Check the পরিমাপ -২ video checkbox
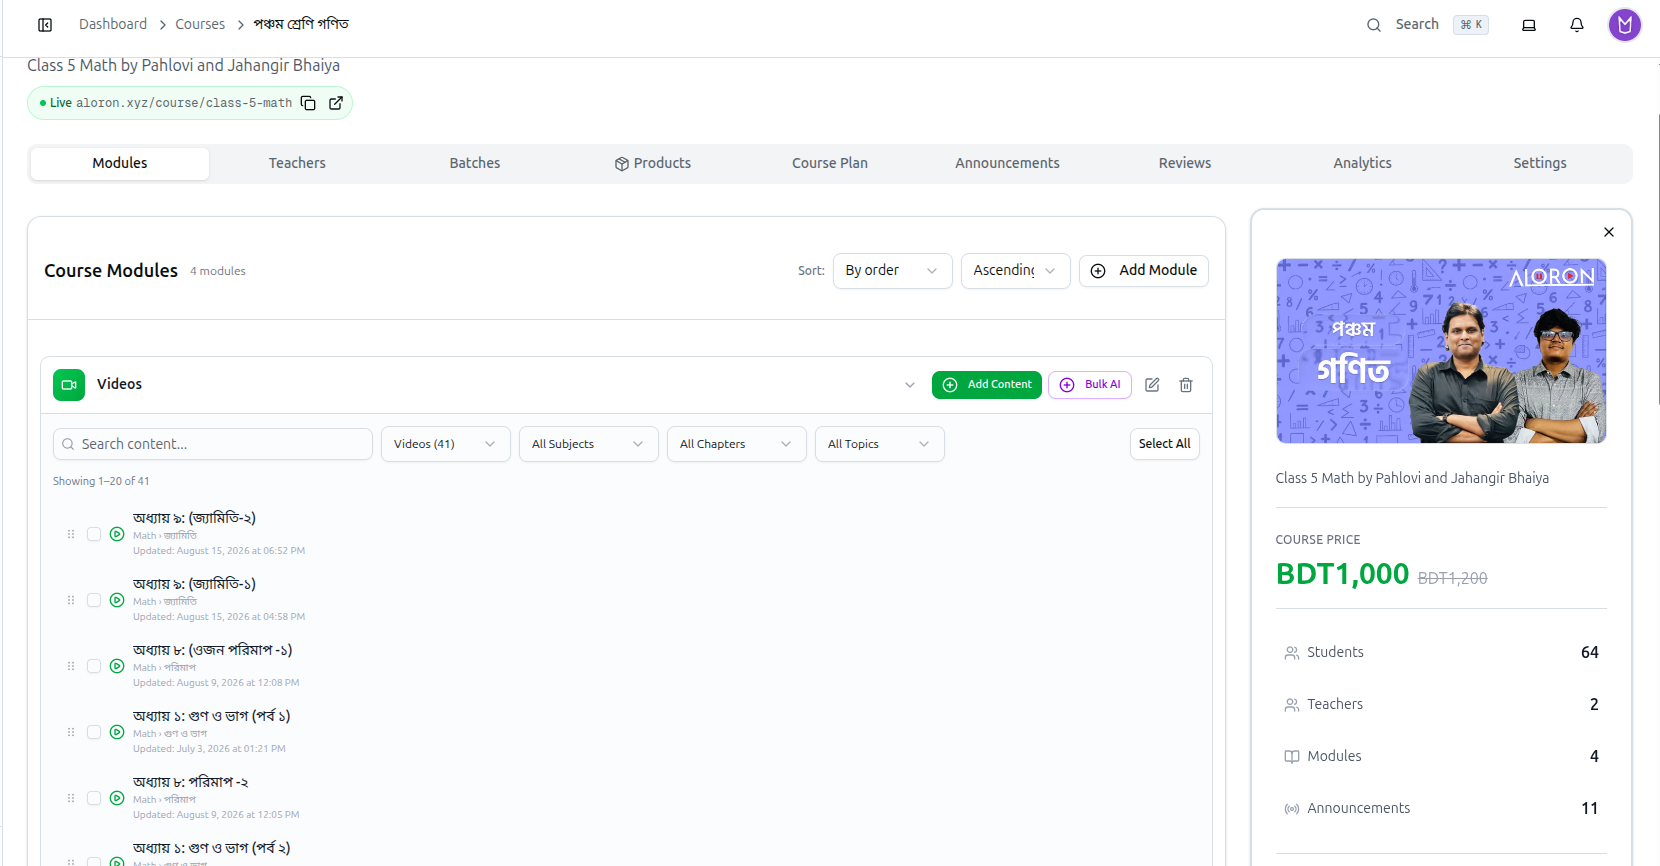Image resolution: width=1660 pixels, height=866 pixels. coord(94,798)
